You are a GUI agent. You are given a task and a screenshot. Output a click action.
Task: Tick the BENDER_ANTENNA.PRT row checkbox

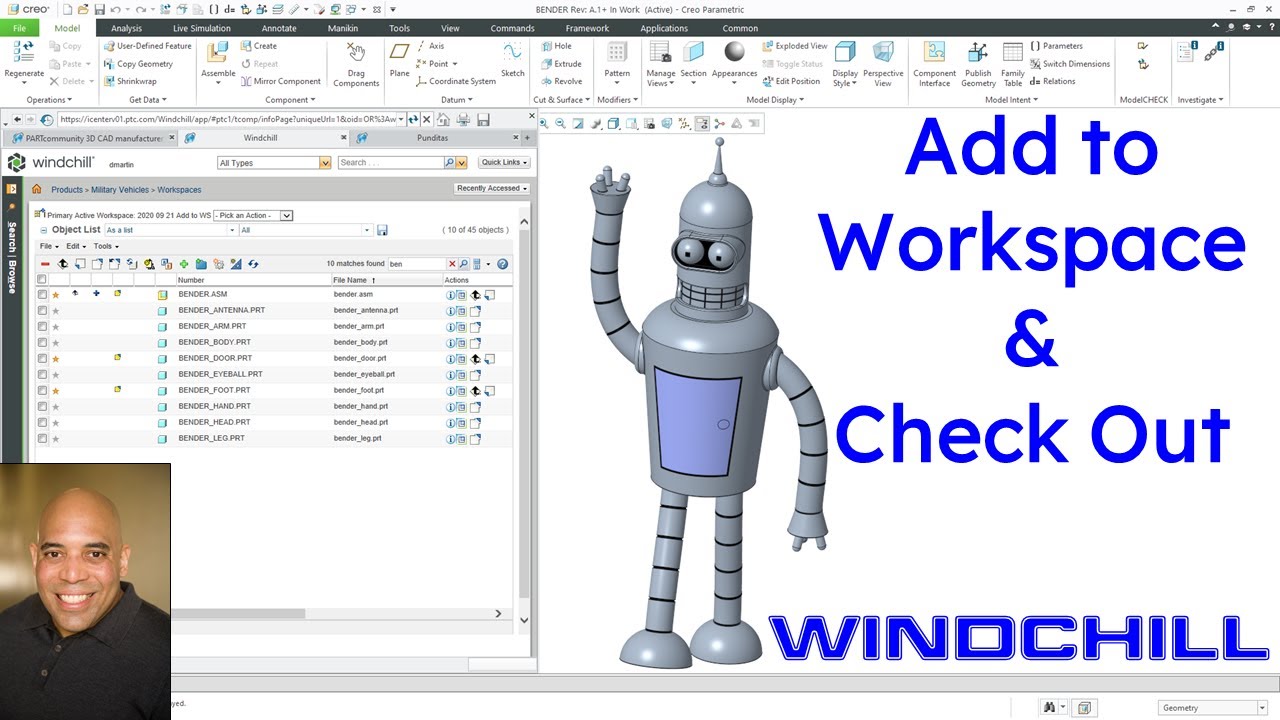click(x=42, y=311)
